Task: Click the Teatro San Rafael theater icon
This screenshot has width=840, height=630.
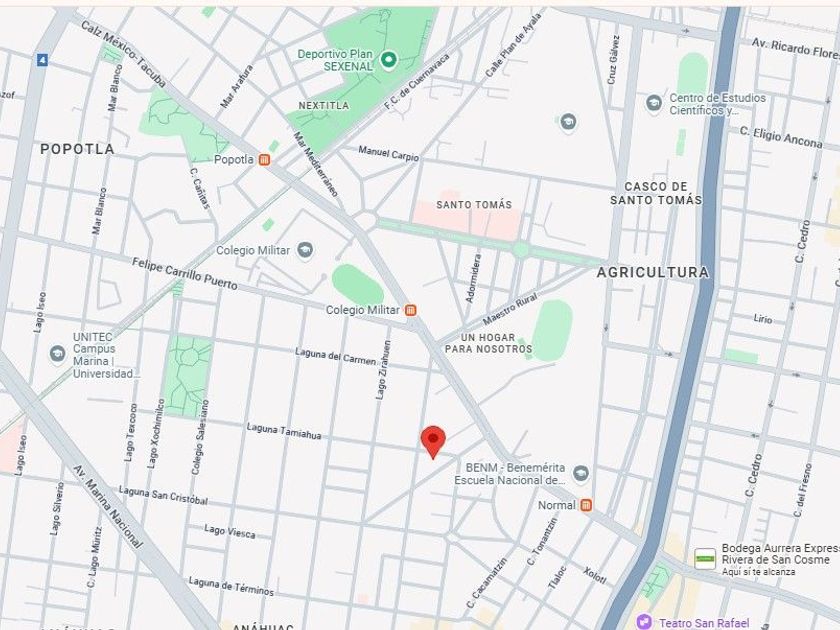Action: click(644, 622)
